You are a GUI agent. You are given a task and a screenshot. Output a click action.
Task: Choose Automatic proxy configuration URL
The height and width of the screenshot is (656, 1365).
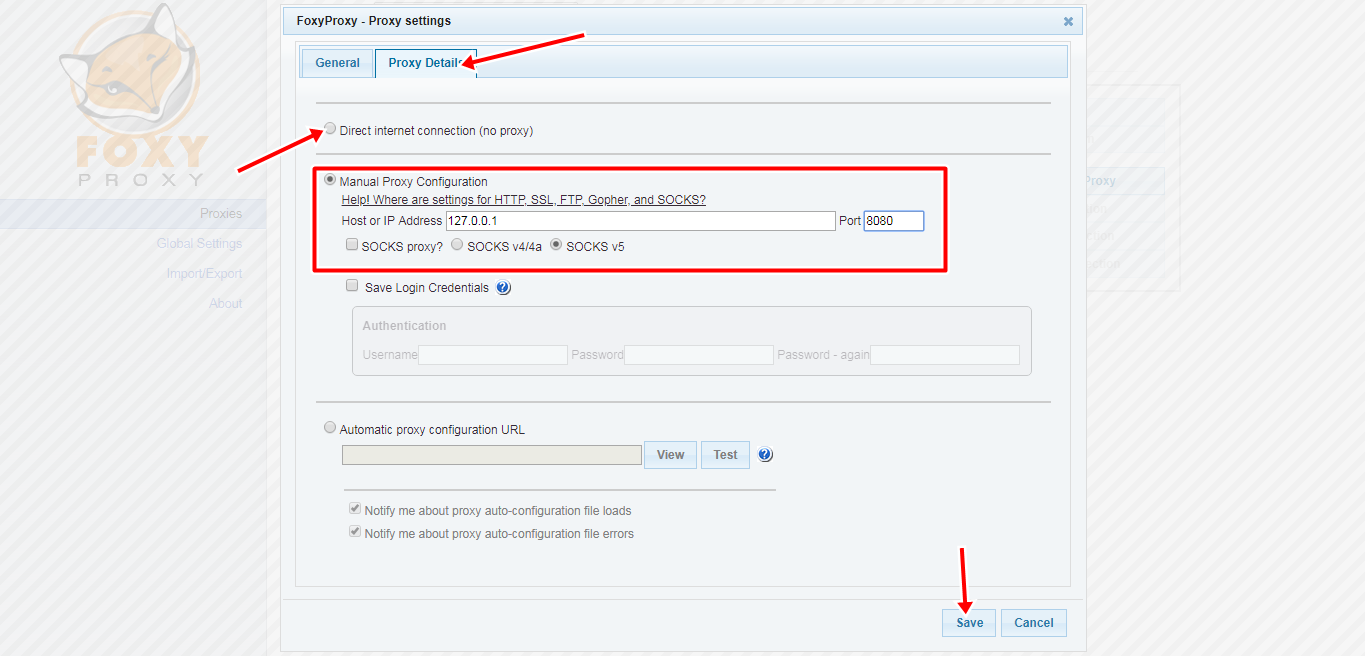(330, 427)
